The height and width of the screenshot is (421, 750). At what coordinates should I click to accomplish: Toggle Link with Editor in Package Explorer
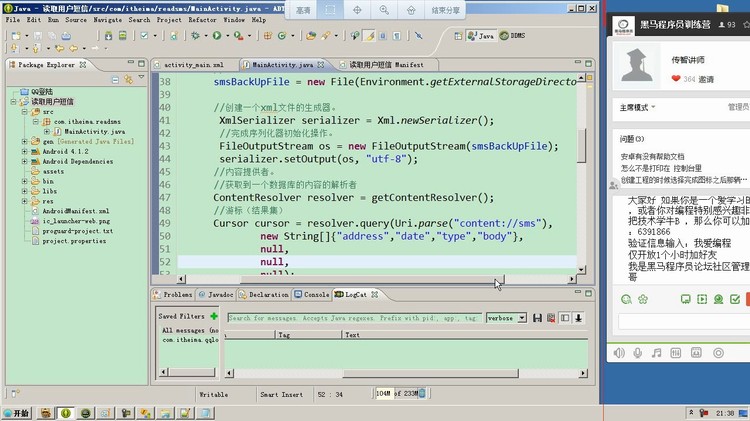128,79
